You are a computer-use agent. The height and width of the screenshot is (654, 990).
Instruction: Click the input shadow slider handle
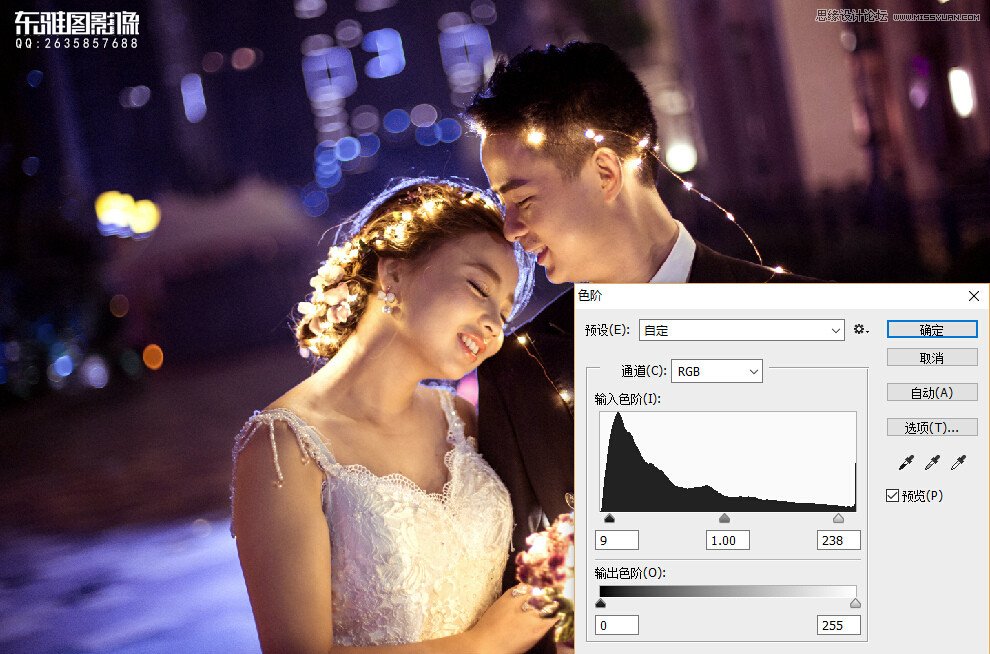coord(609,518)
